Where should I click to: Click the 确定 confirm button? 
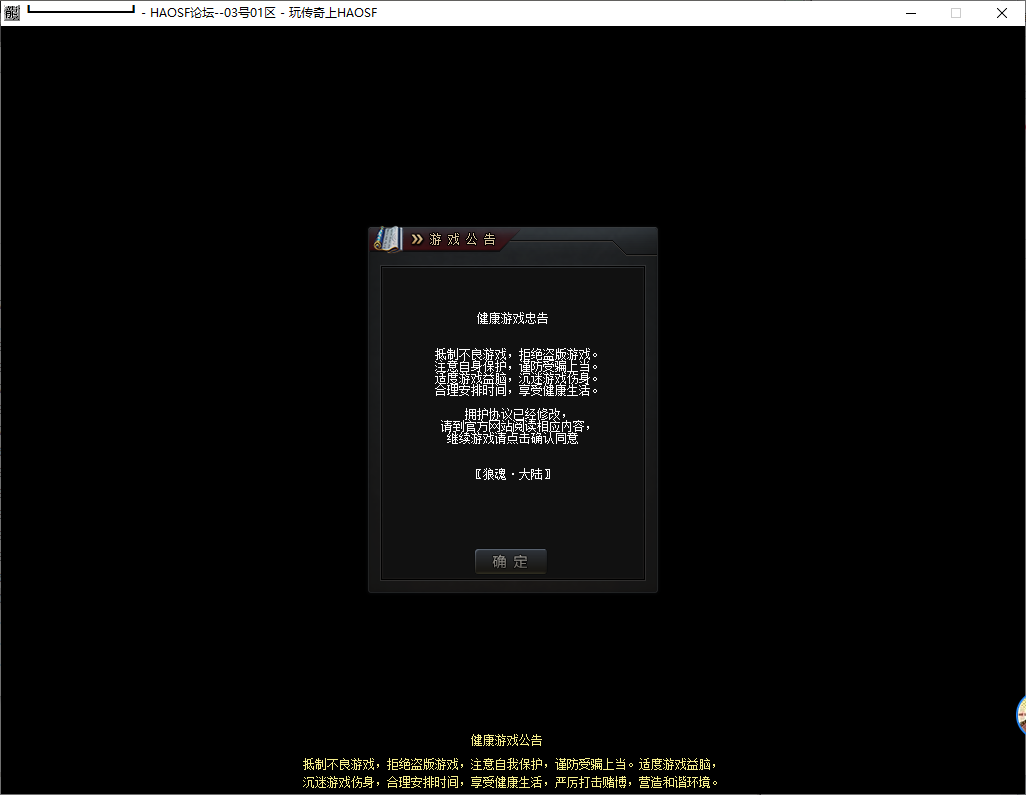click(510, 561)
